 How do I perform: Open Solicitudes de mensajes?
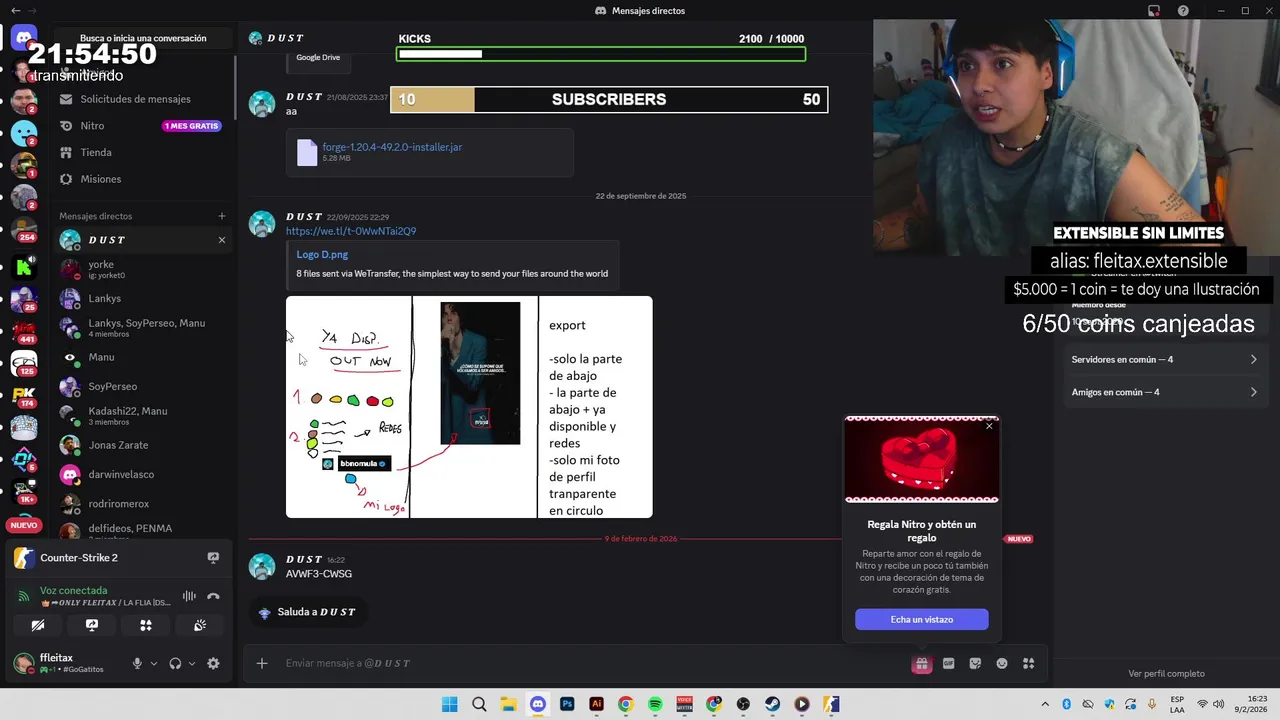point(142,99)
